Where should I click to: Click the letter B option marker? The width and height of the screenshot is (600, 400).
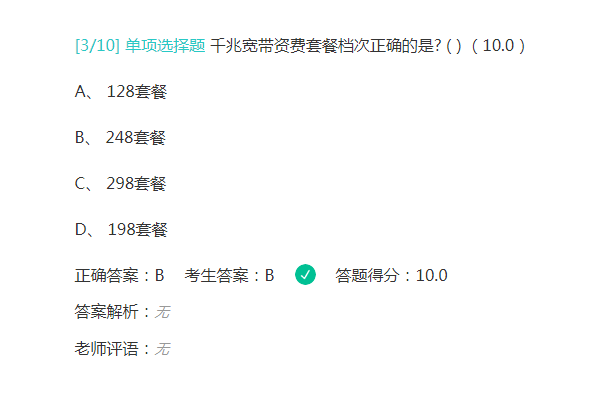coord(80,137)
